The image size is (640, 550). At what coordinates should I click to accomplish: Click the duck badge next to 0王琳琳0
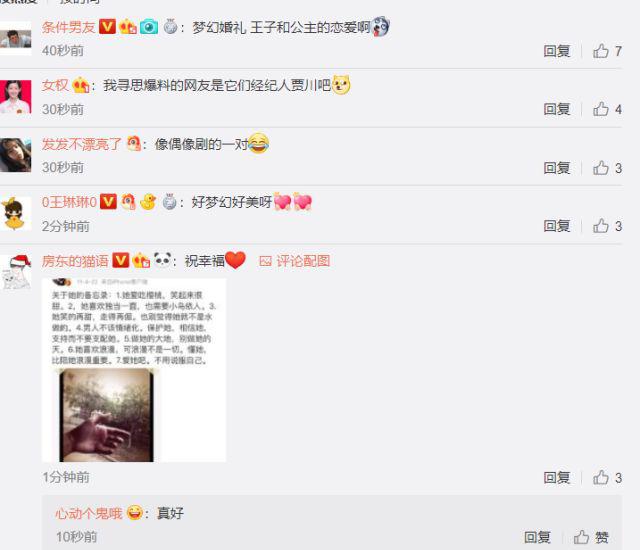[x=148, y=202]
